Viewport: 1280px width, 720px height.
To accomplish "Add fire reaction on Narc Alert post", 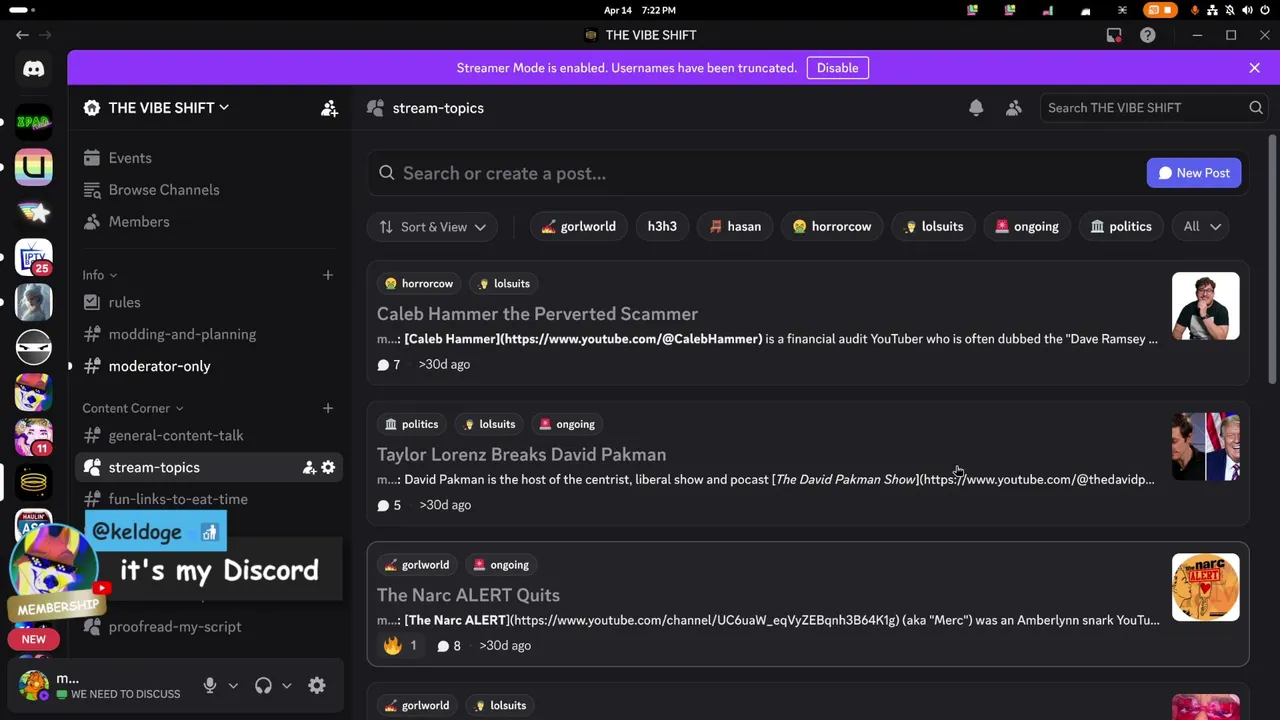I will [x=401, y=646].
